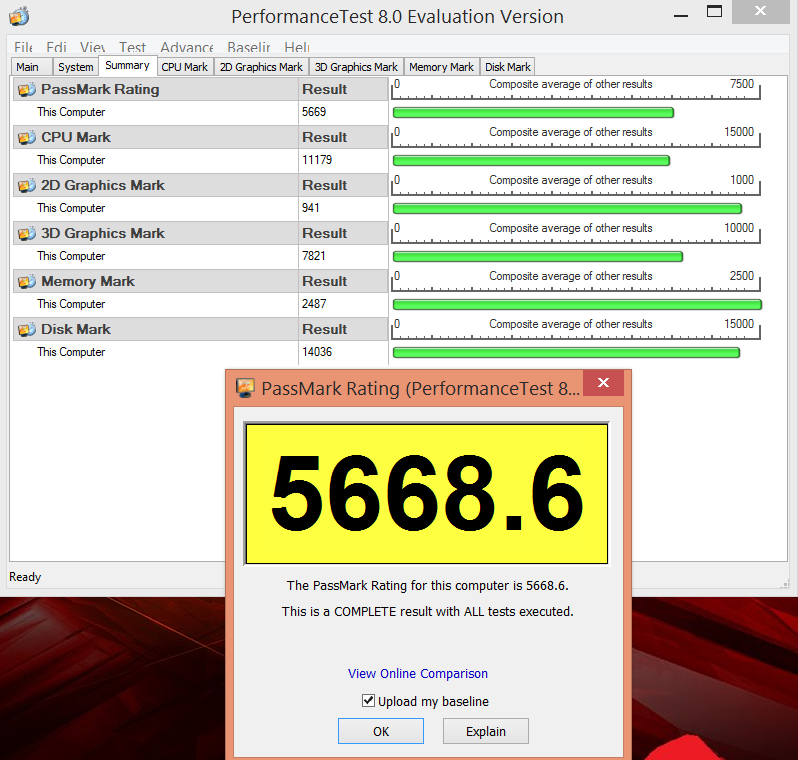Click the CPU Mark green result bar
Image resolution: width=798 pixels, height=760 pixels.
point(531,161)
